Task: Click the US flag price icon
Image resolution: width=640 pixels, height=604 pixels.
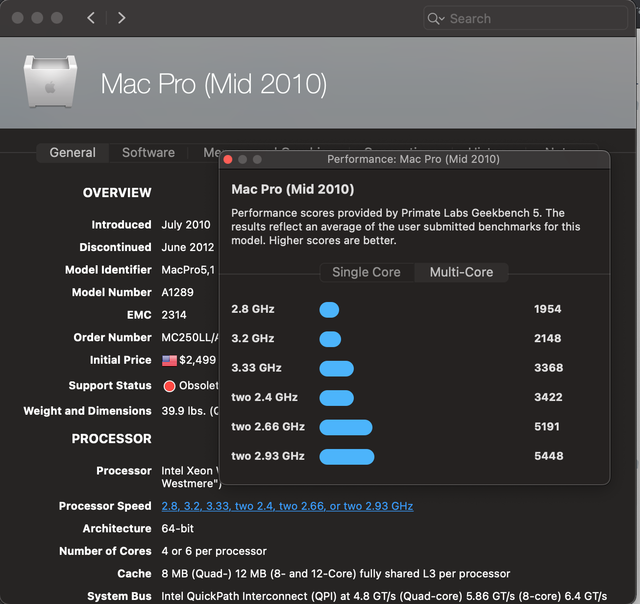Action: [169, 360]
